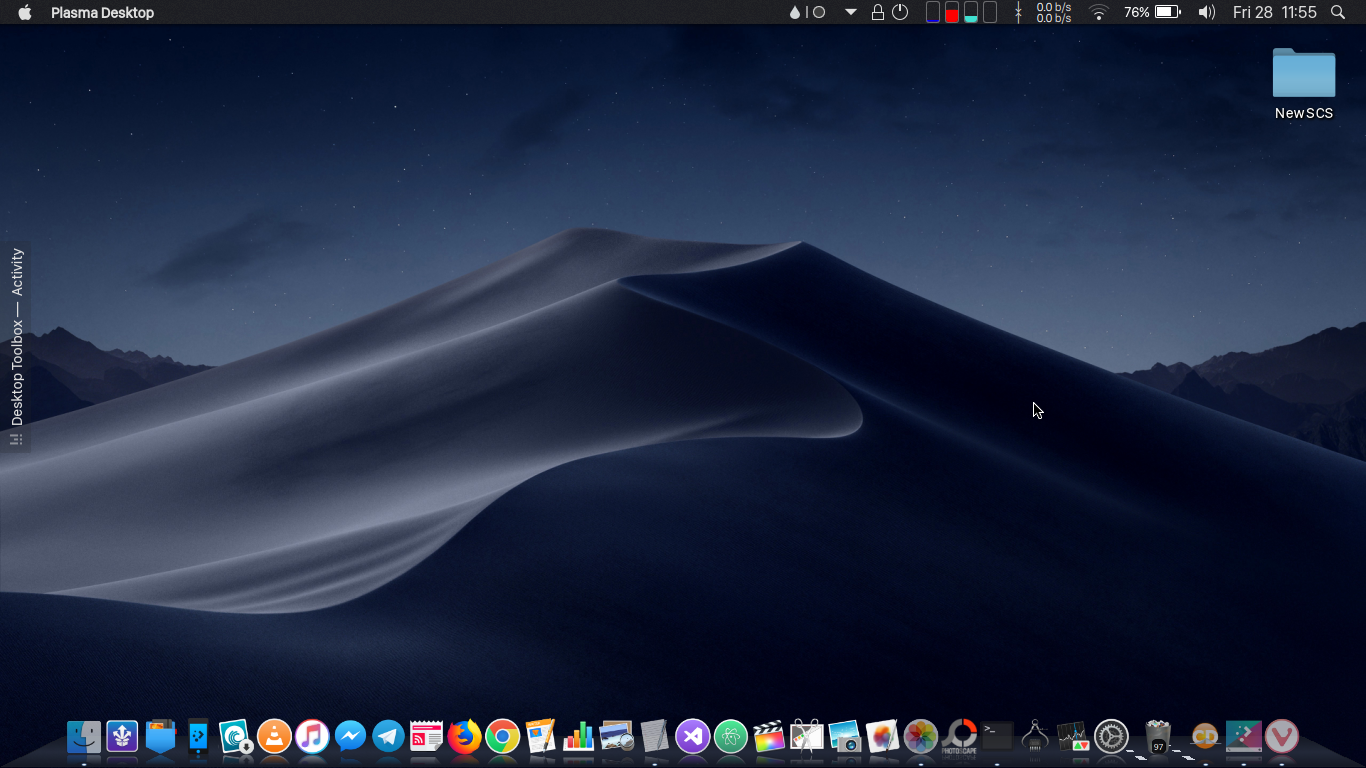1366x768 pixels.
Task: Launch the Terminal
Action: (x=997, y=736)
